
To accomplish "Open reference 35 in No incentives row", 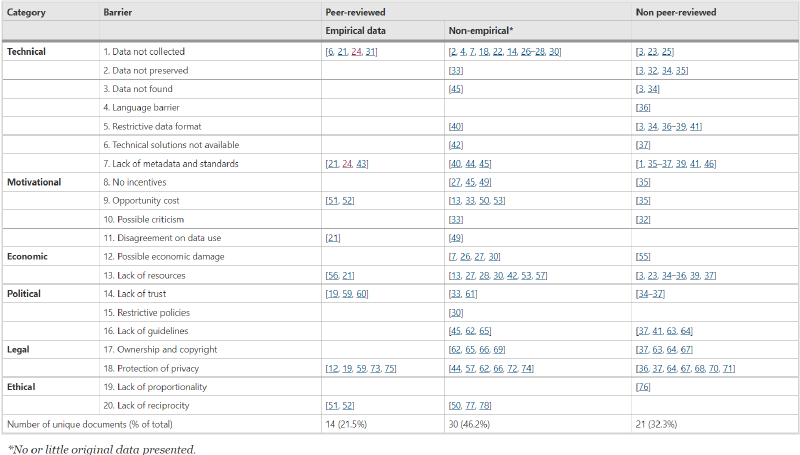I will point(643,182).
